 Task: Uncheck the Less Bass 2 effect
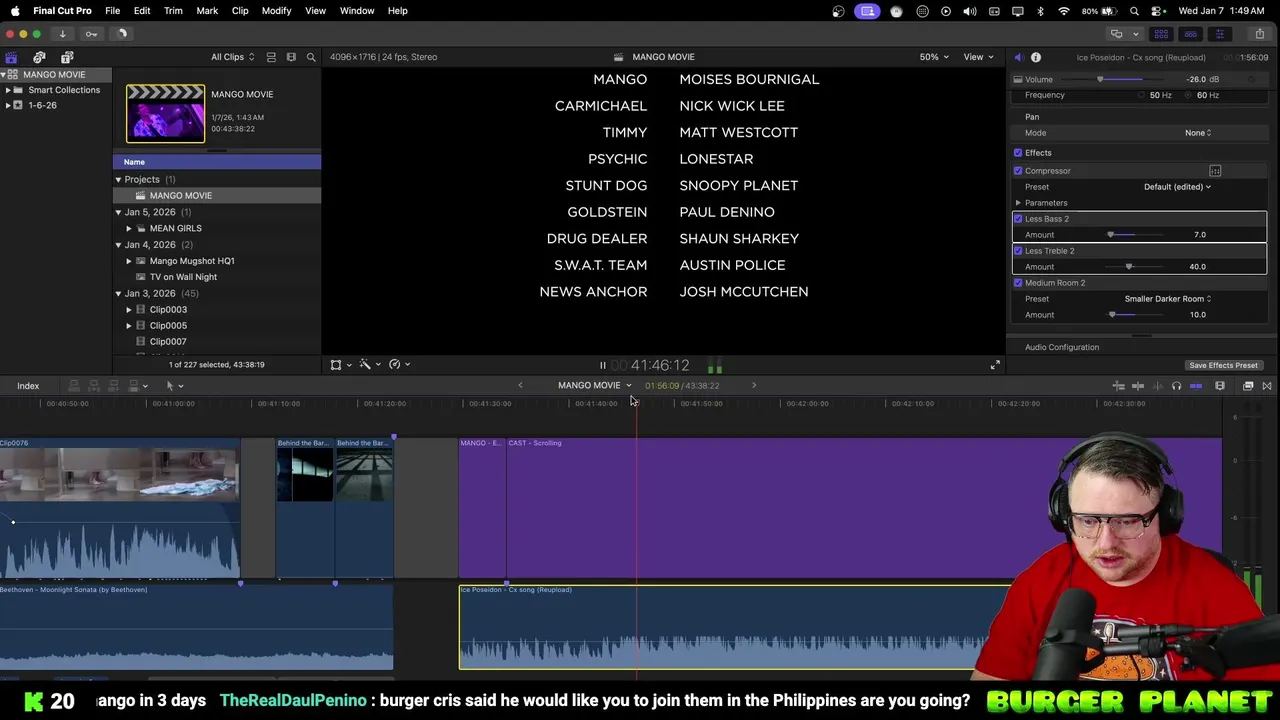[1018, 219]
